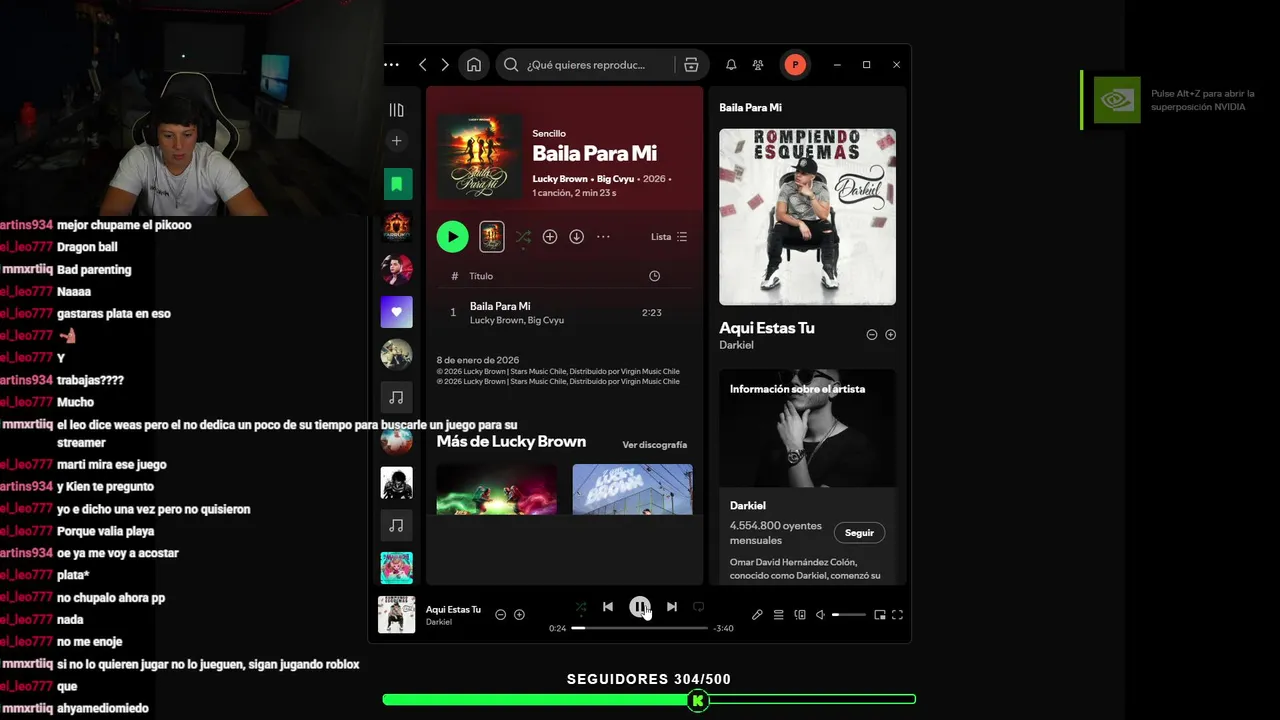Viewport: 1280px width, 720px height.
Task: Open Darkiel artist in player bar
Action: (439, 622)
